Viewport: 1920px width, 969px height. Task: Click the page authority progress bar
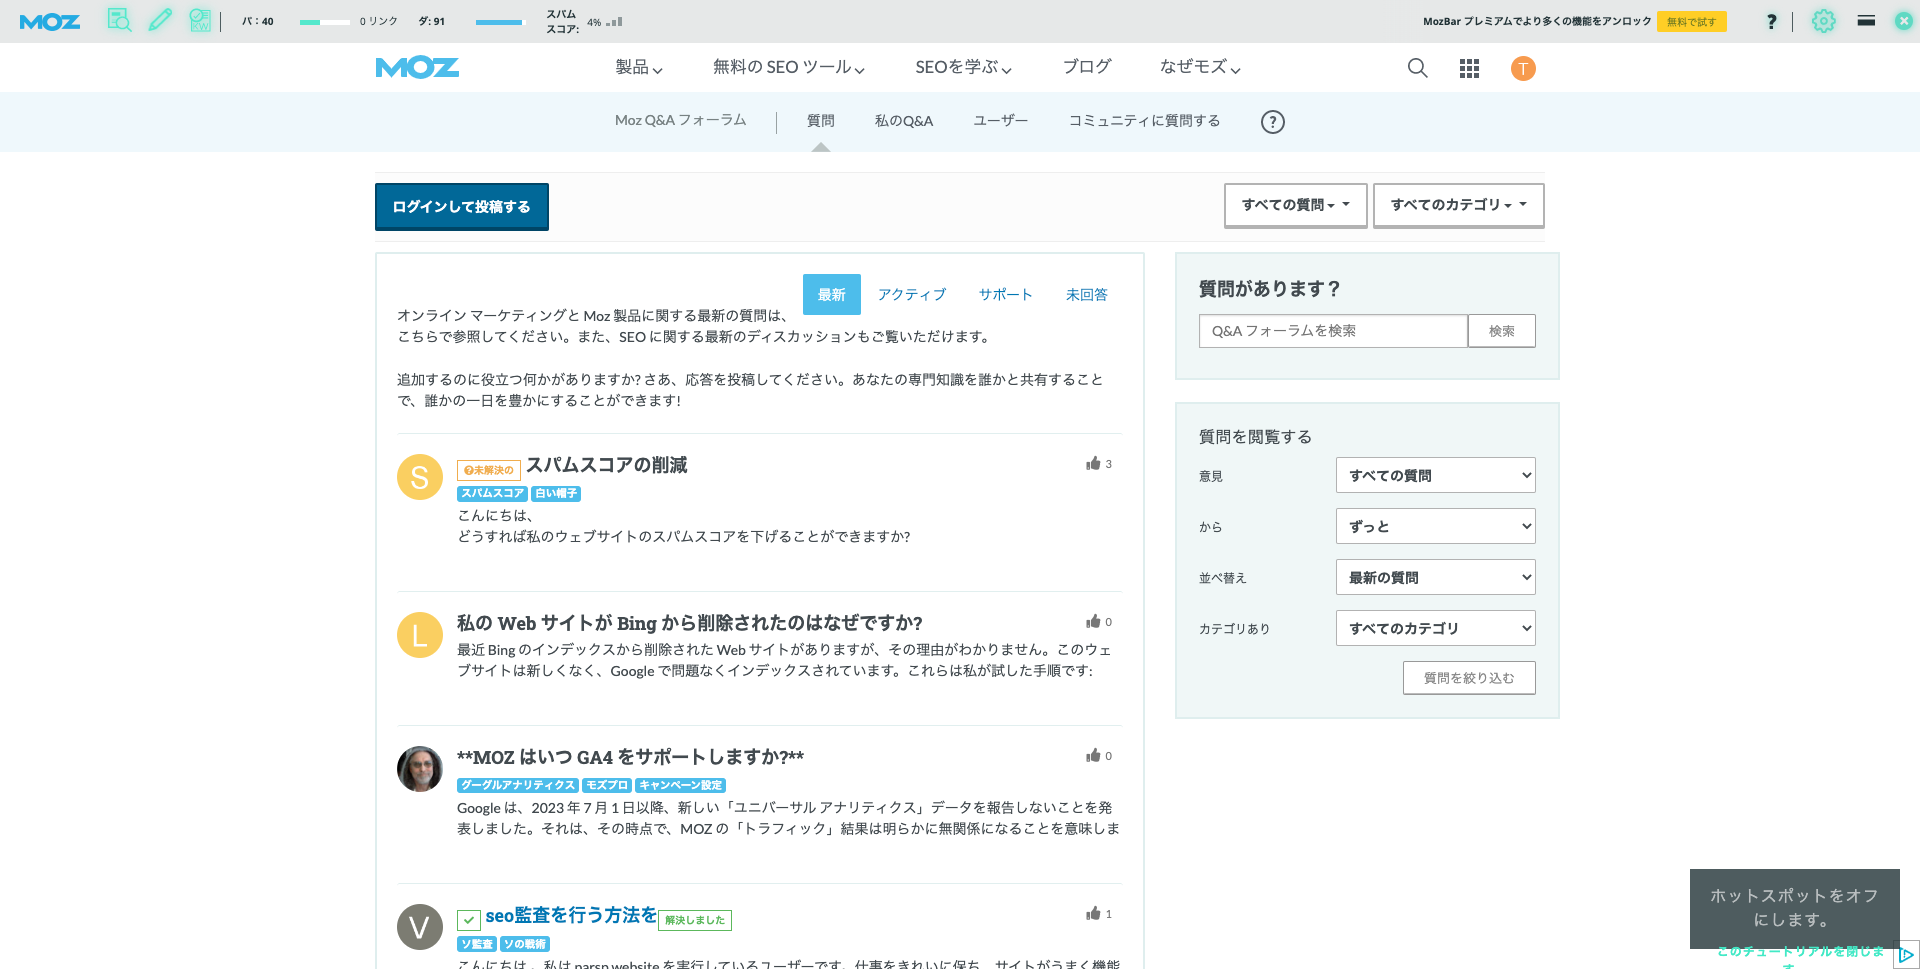(x=325, y=22)
